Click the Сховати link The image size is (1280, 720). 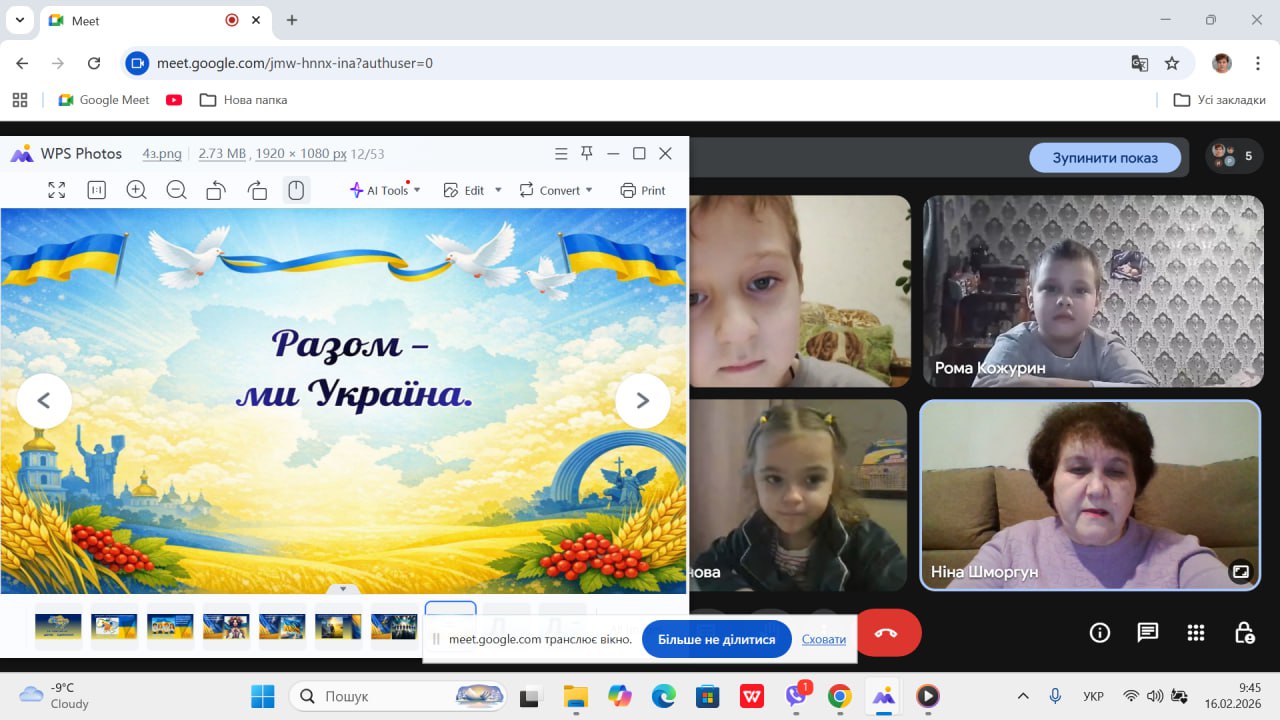(823, 639)
